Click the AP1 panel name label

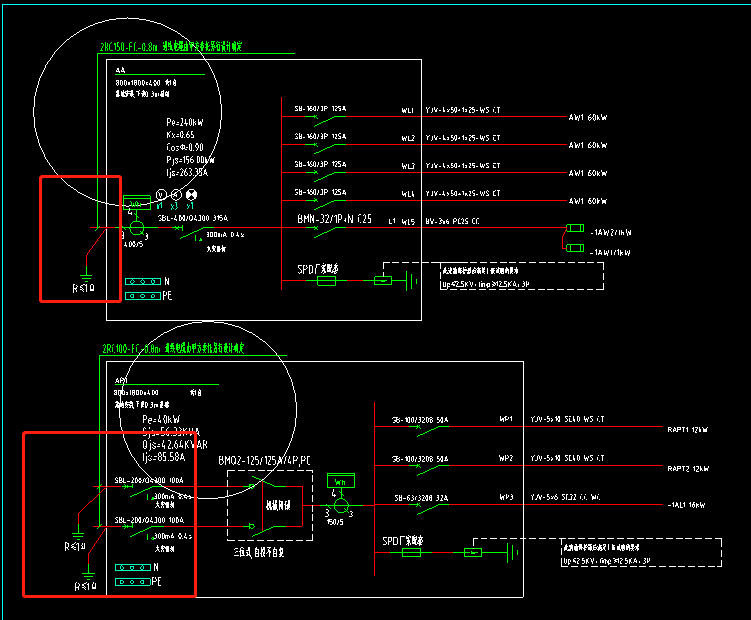121,380
